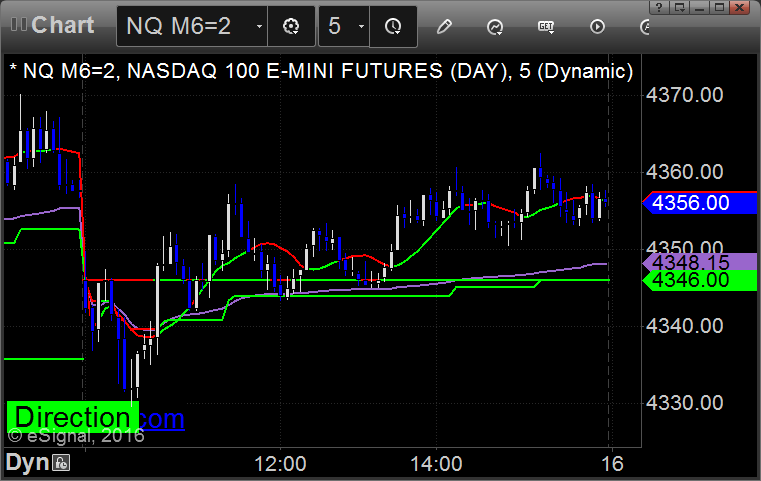Open the NQ M6=2 symbol dropdown arrow
This screenshot has height=481, width=761.
259,26
